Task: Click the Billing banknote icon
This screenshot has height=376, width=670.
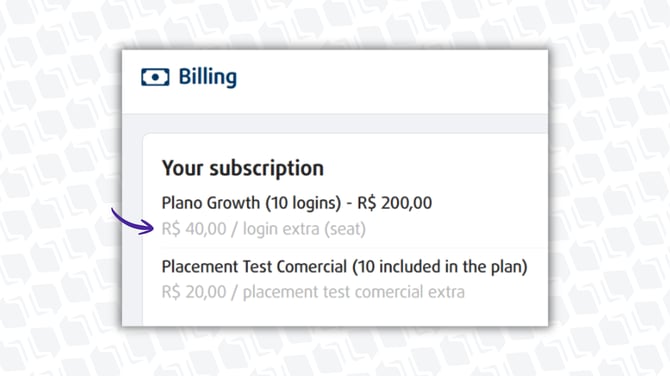Action: pos(155,77)
